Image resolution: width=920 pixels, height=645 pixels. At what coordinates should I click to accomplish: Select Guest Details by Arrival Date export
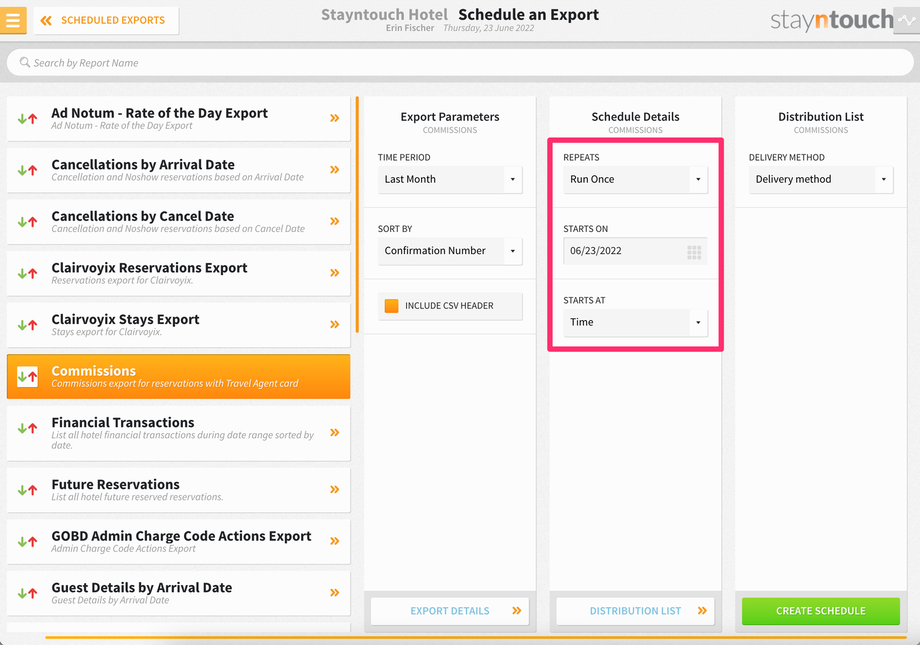[178, 593]
